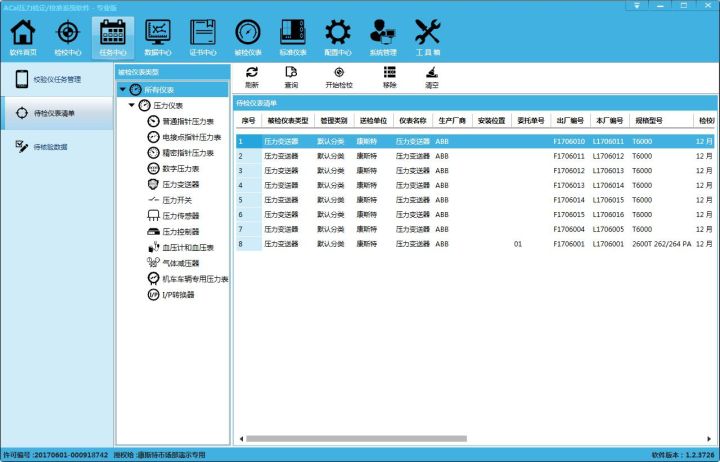Click the horizontal scrollbar below table
This screenshot has height=462, width=720.
pyautogui.click(x=400, y=438)
